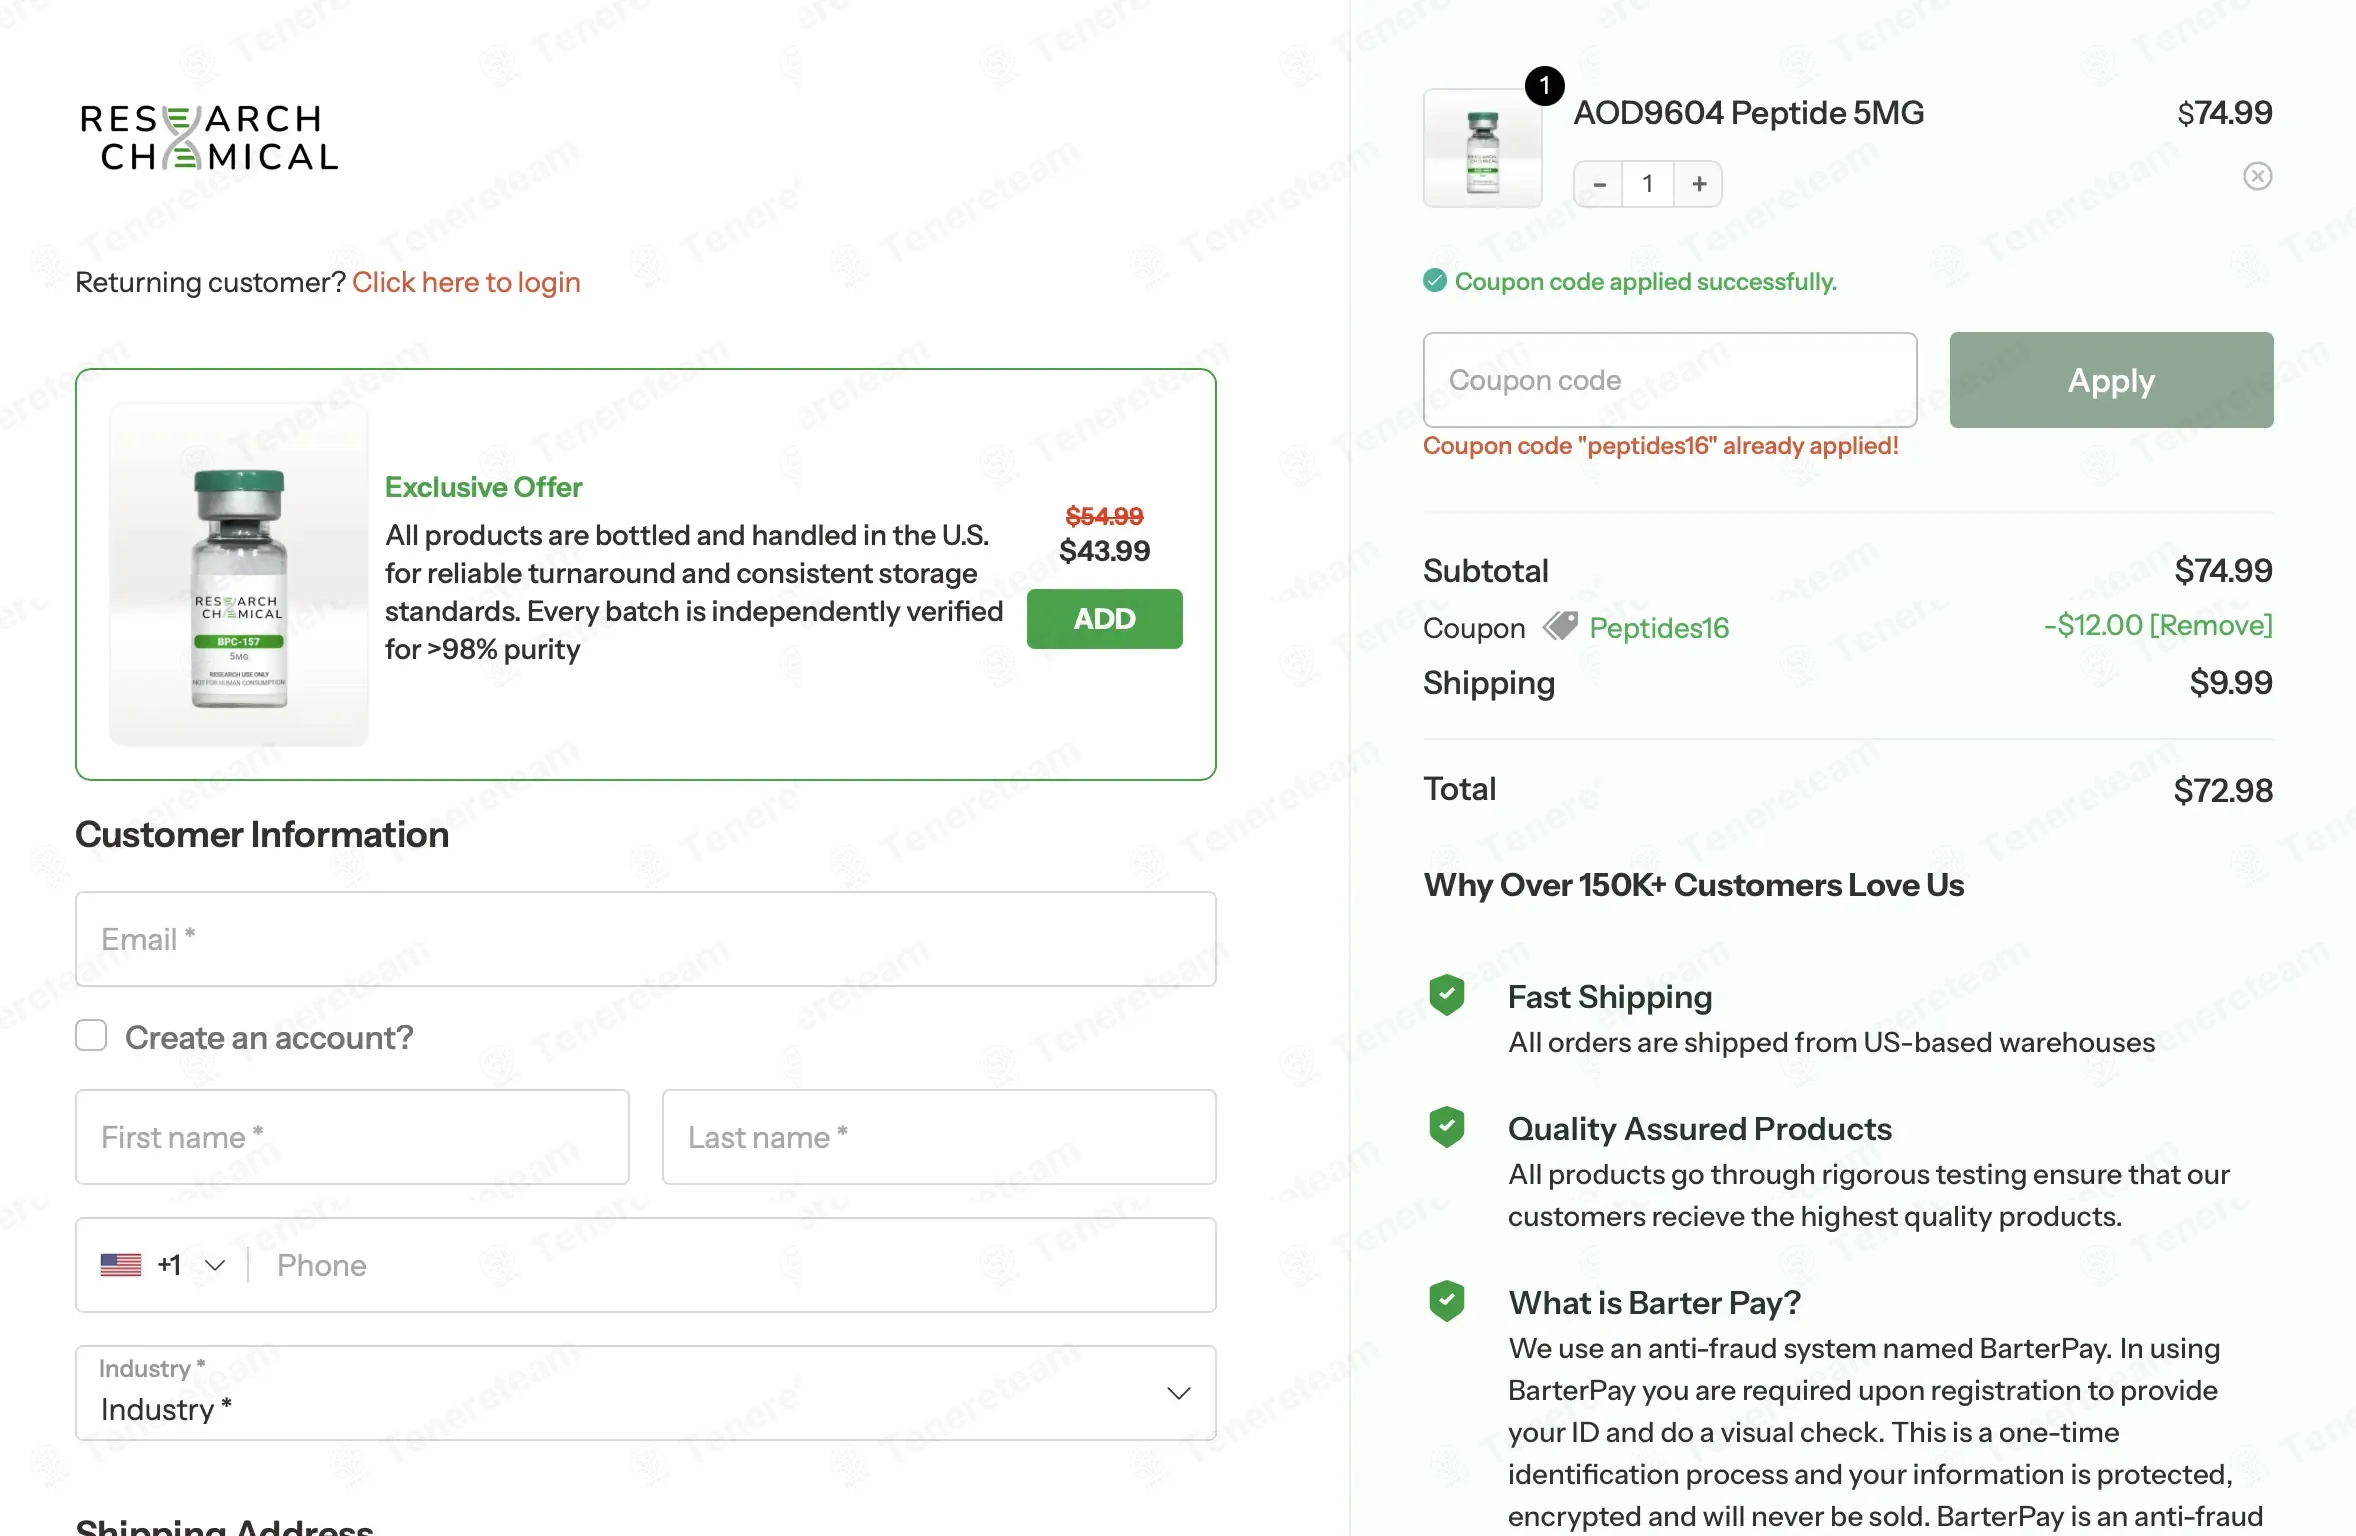Viewport: 2356px width, 1536px height.
Task: Click the Research Chemical logo
Action: [209, 138]
